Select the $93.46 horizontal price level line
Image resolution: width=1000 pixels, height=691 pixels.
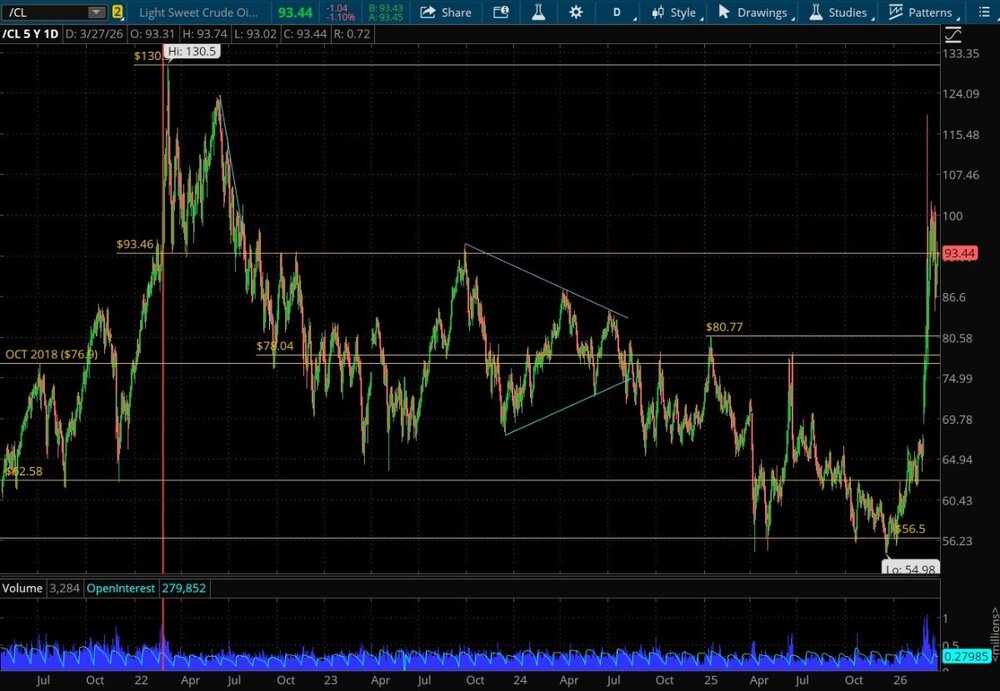click(500, 253)
